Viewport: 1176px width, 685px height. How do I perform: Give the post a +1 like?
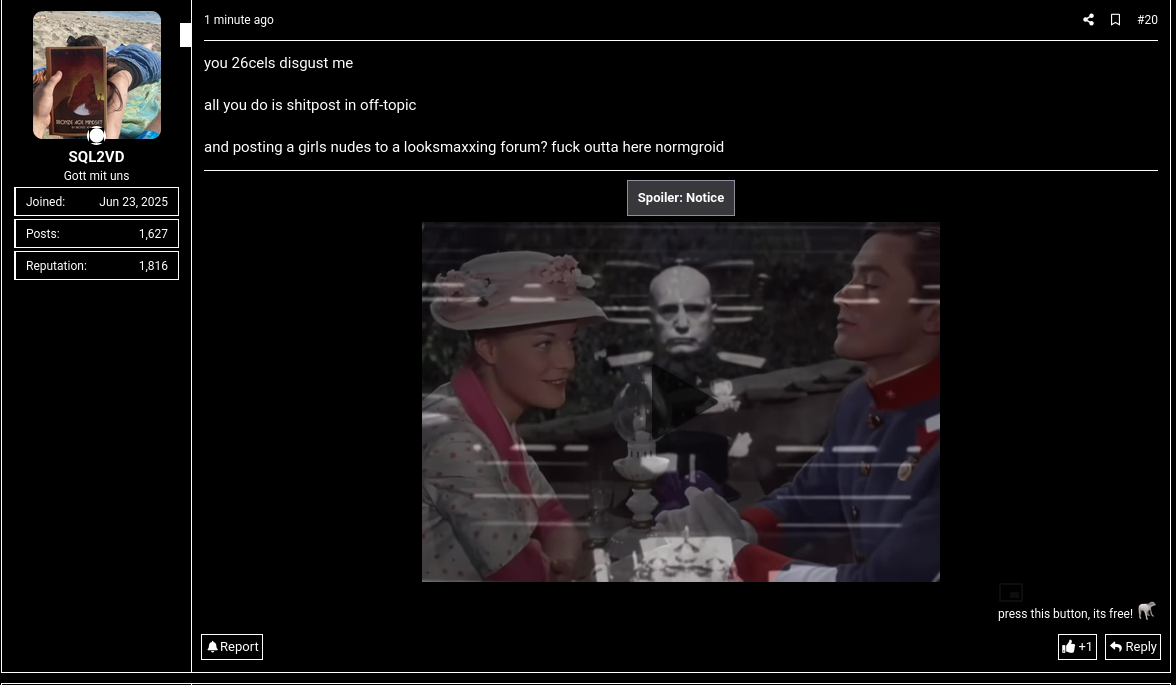[x=1077, y=647]
